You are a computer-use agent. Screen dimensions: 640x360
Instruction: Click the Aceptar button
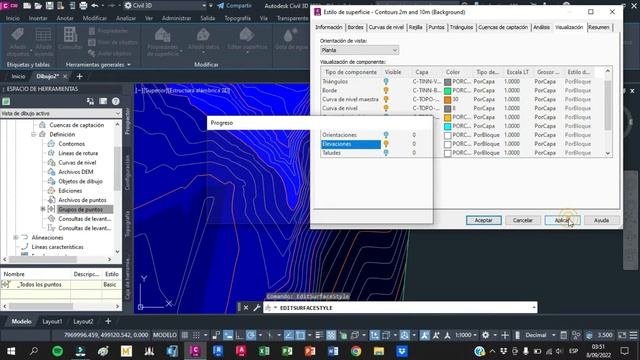pos(484,220)
